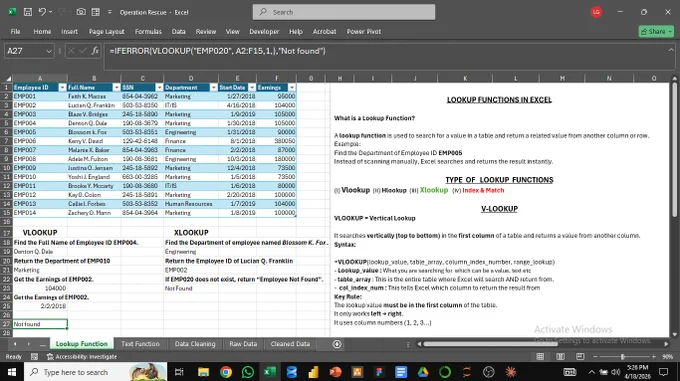Click the Search box in title bar
Image resolution: width=680 pixels, height=381 pixels.
click(344, 12)
